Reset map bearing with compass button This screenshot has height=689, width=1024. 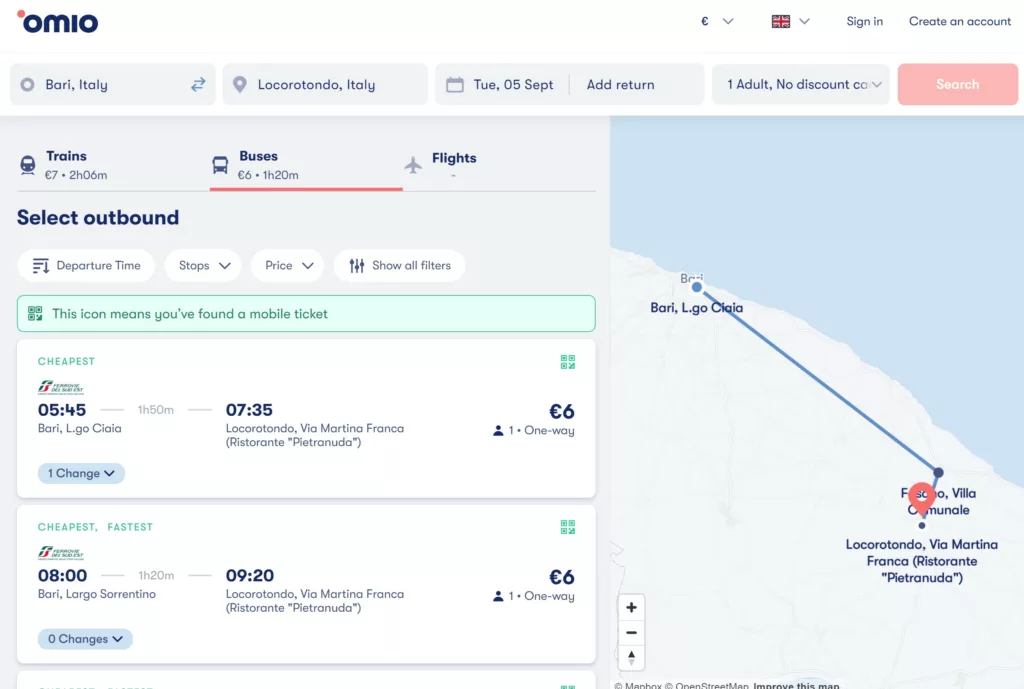pyautogui.click(x=631, y=657)
